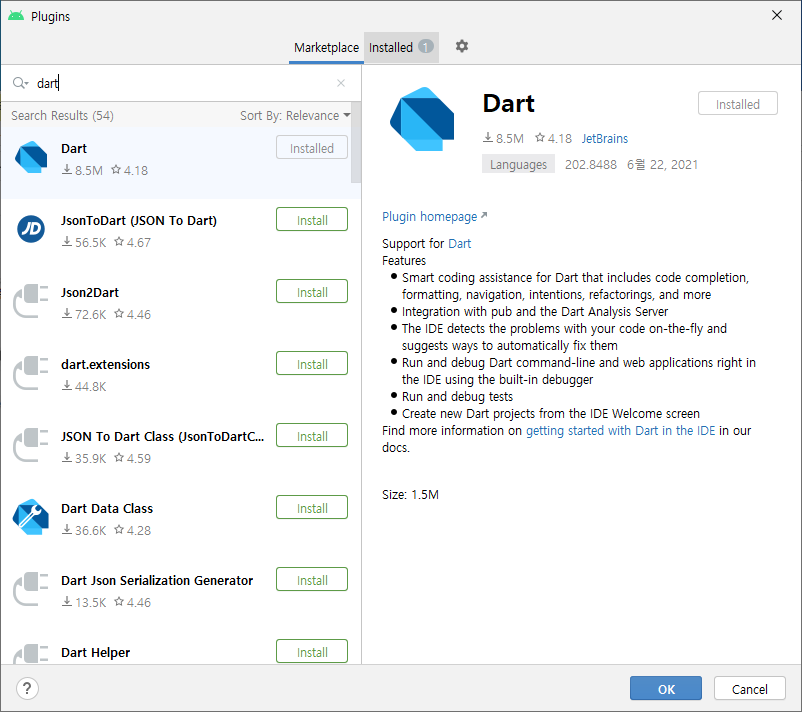Open help with the question mark button
Screen dimensions: 802x712
pyautogui.click(x=27, y=688)
